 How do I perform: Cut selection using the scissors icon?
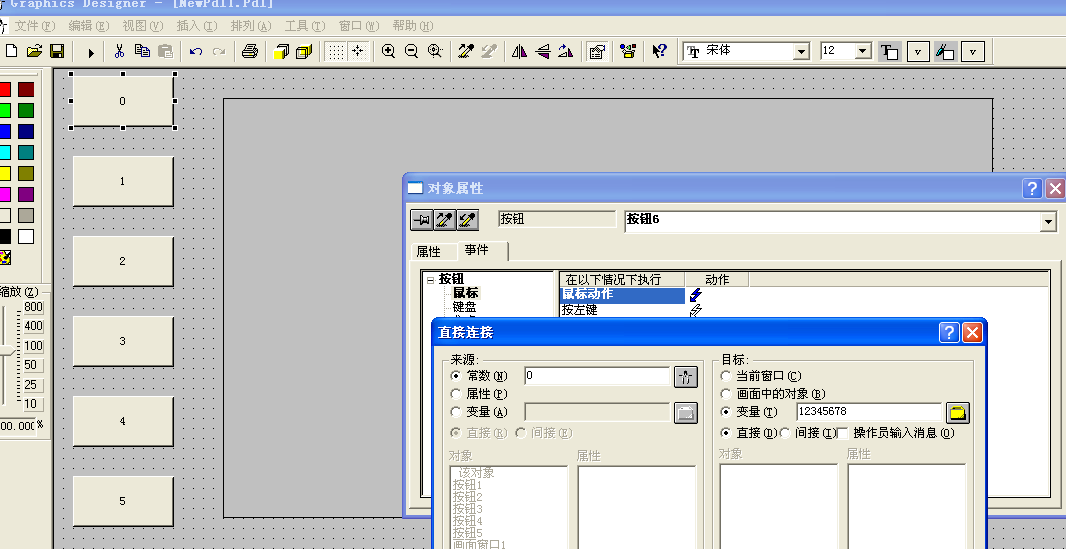tap(119, 51)
